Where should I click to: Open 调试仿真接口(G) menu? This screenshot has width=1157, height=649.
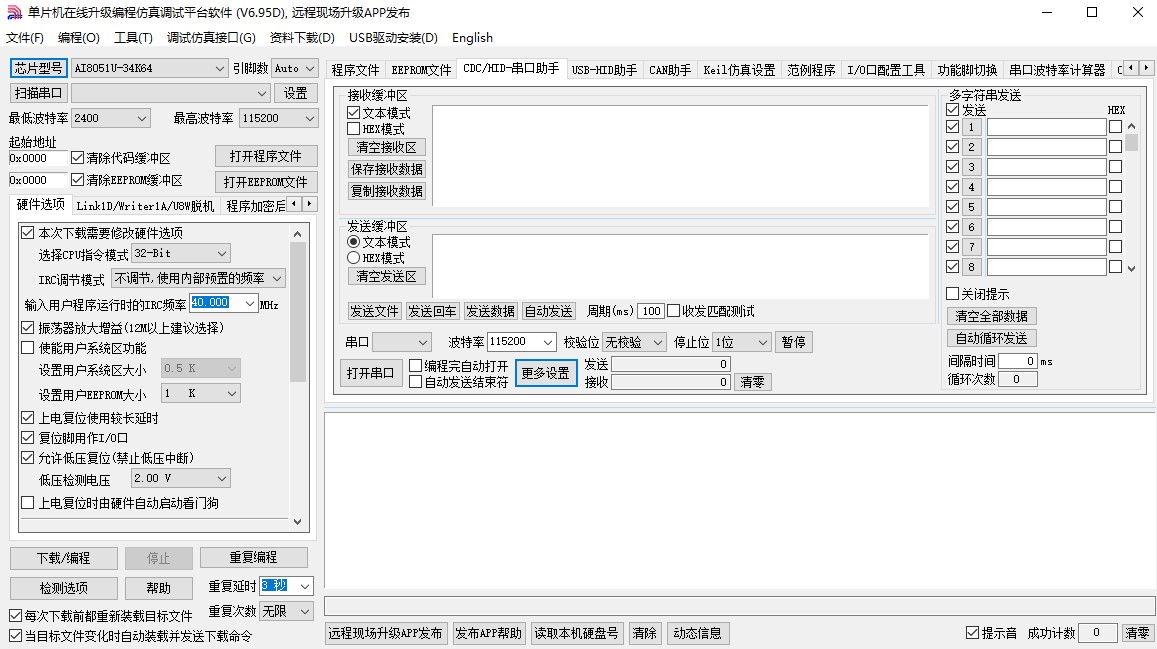coord(211,38)
